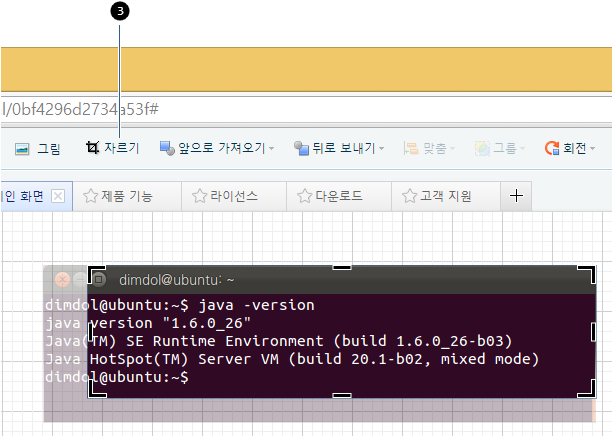
Task: Expand the 그룹 dropdown arrow
Action: [x=522, y=149]
